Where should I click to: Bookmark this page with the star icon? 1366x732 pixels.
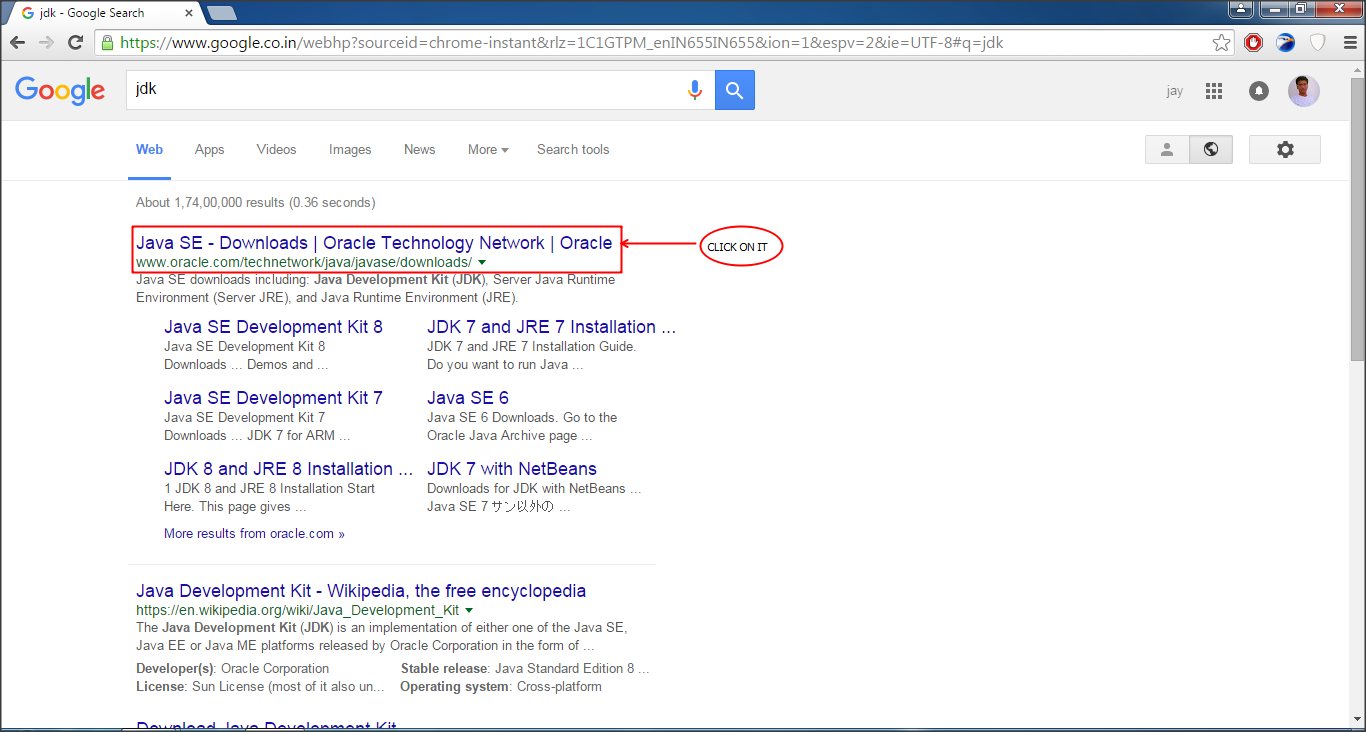1221,43
